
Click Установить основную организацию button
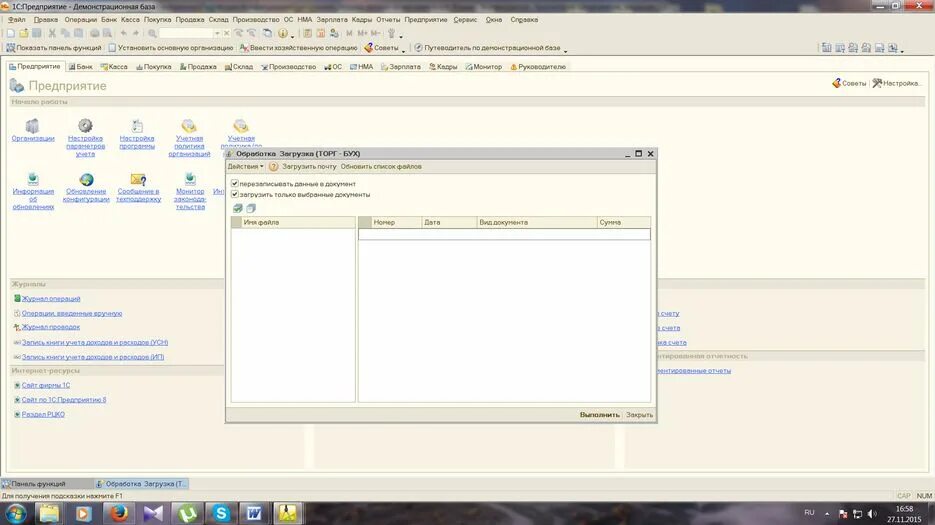(x=171, y=48)
